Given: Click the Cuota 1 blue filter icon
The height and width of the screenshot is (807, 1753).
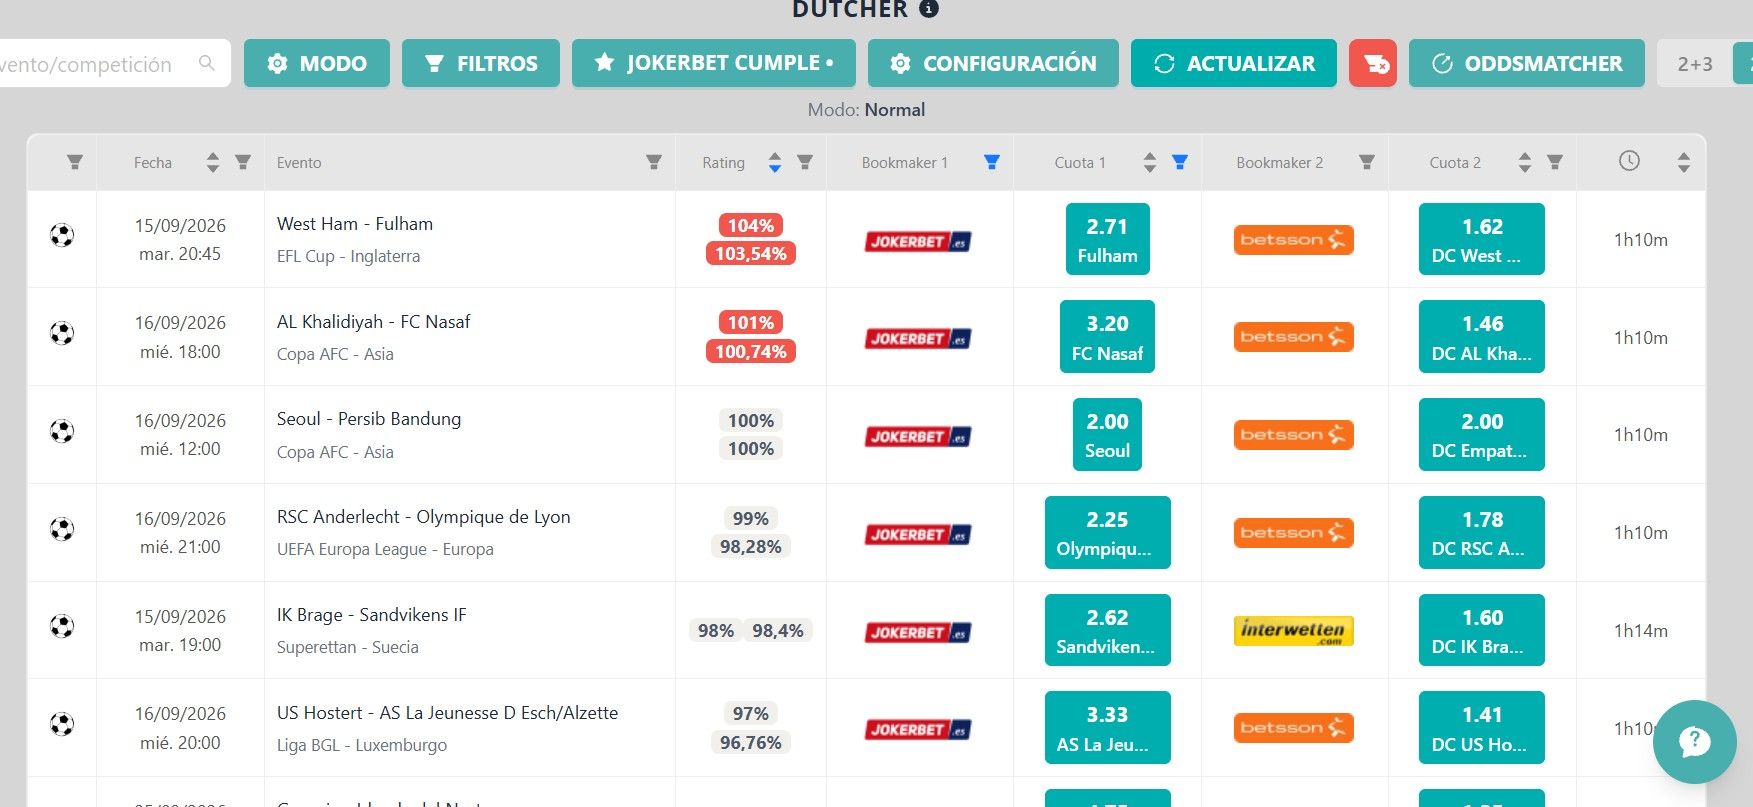Looking at the screenshot, I should coord(1180,162).
